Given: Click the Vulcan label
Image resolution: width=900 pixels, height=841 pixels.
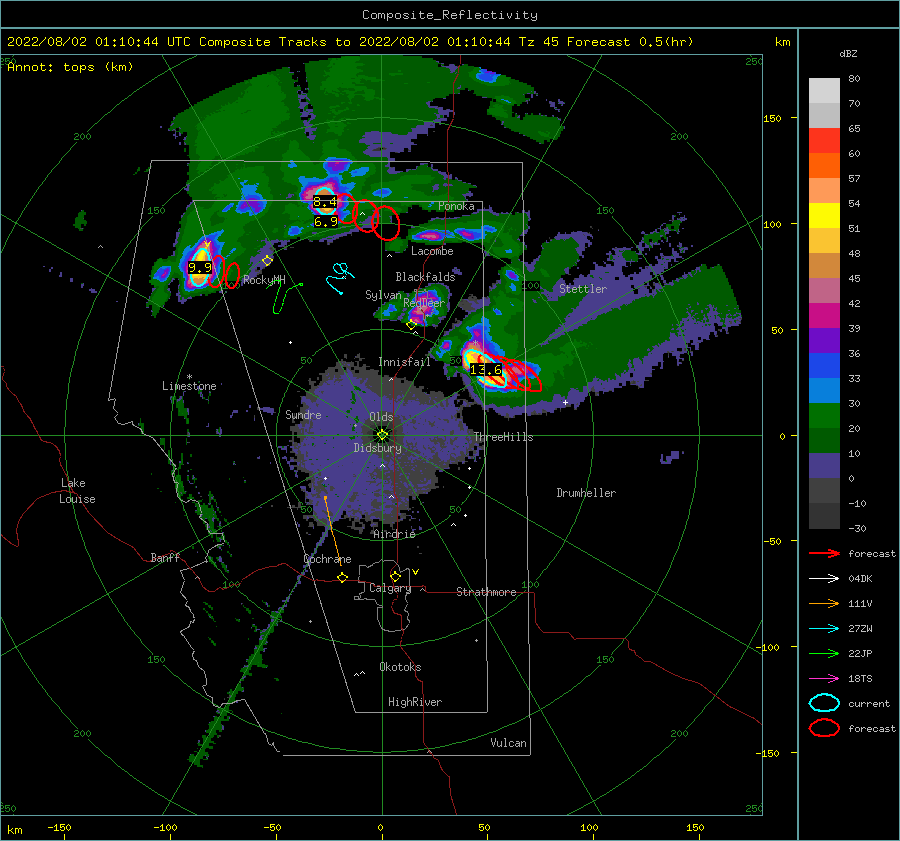Looking at the screenshot, I should [509, 743].
